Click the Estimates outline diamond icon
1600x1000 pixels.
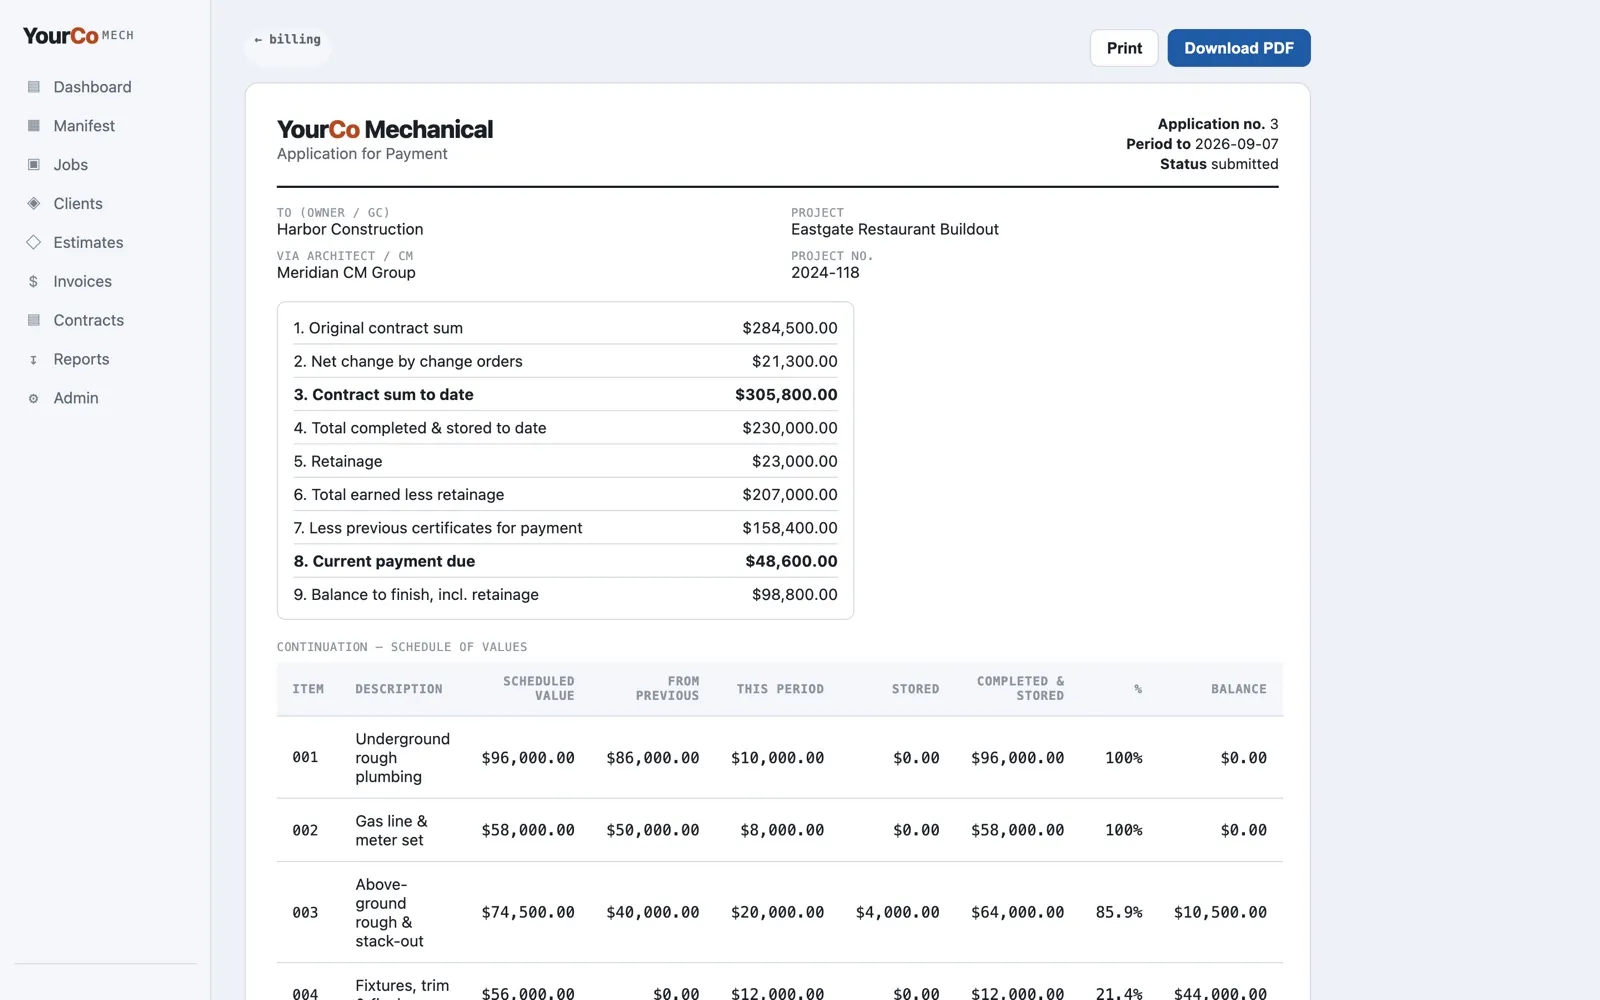pyautogui.click(x=33, y=243)
